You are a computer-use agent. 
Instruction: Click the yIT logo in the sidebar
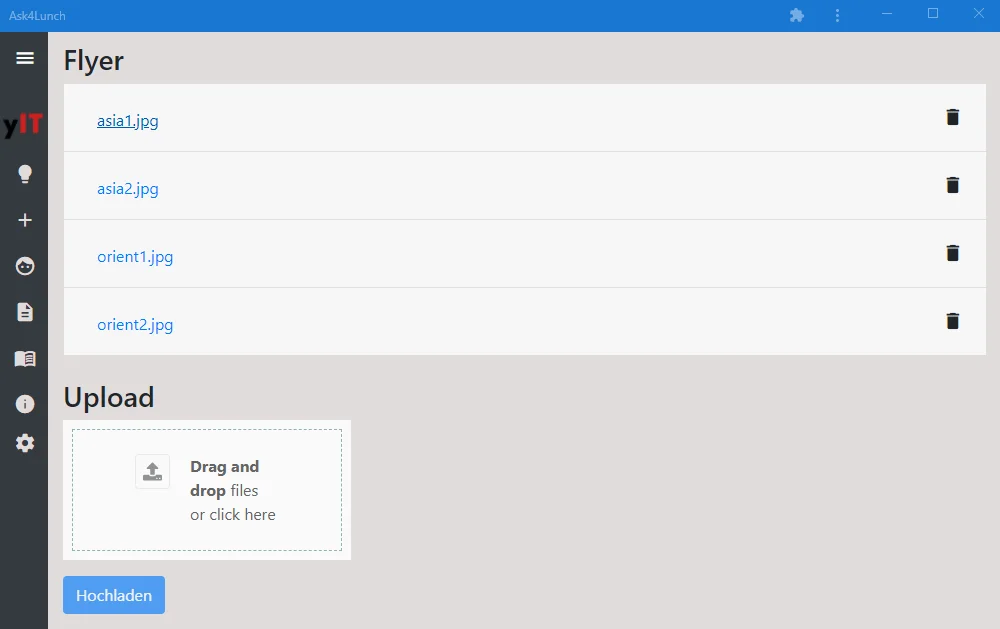tap(23, 125)
